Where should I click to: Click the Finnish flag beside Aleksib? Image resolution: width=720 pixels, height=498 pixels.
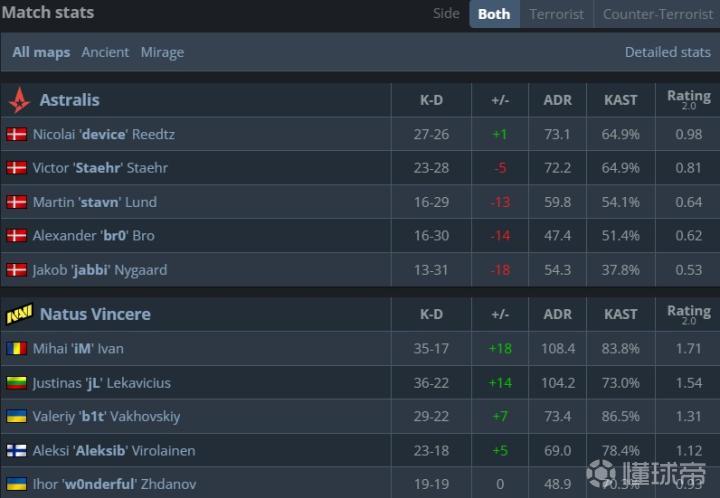pyautogui.click(x=16, y=451)
